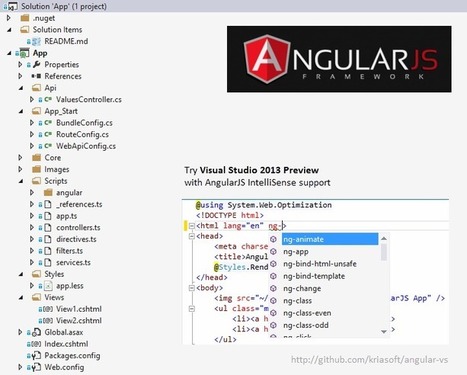Click the icon beside ng-animate suggestion
The width and height of the screenshot is (467, 375).
pyautogui.click(x=273, y=239)
